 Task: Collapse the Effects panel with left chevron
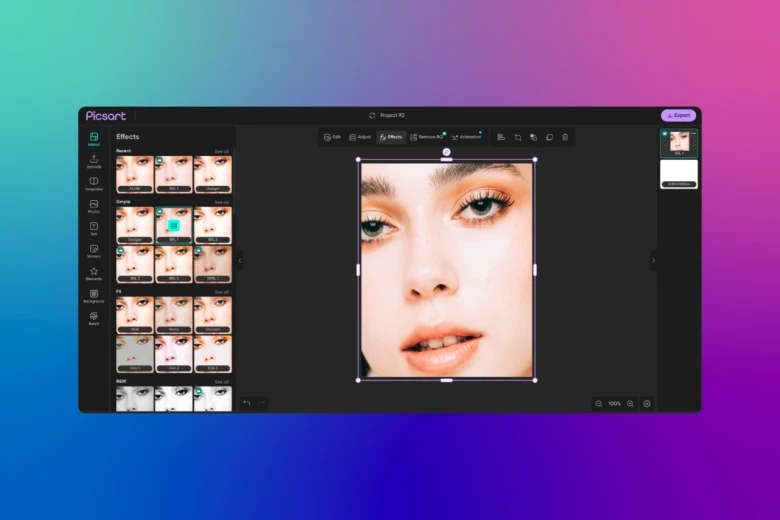tap(240, 260)
